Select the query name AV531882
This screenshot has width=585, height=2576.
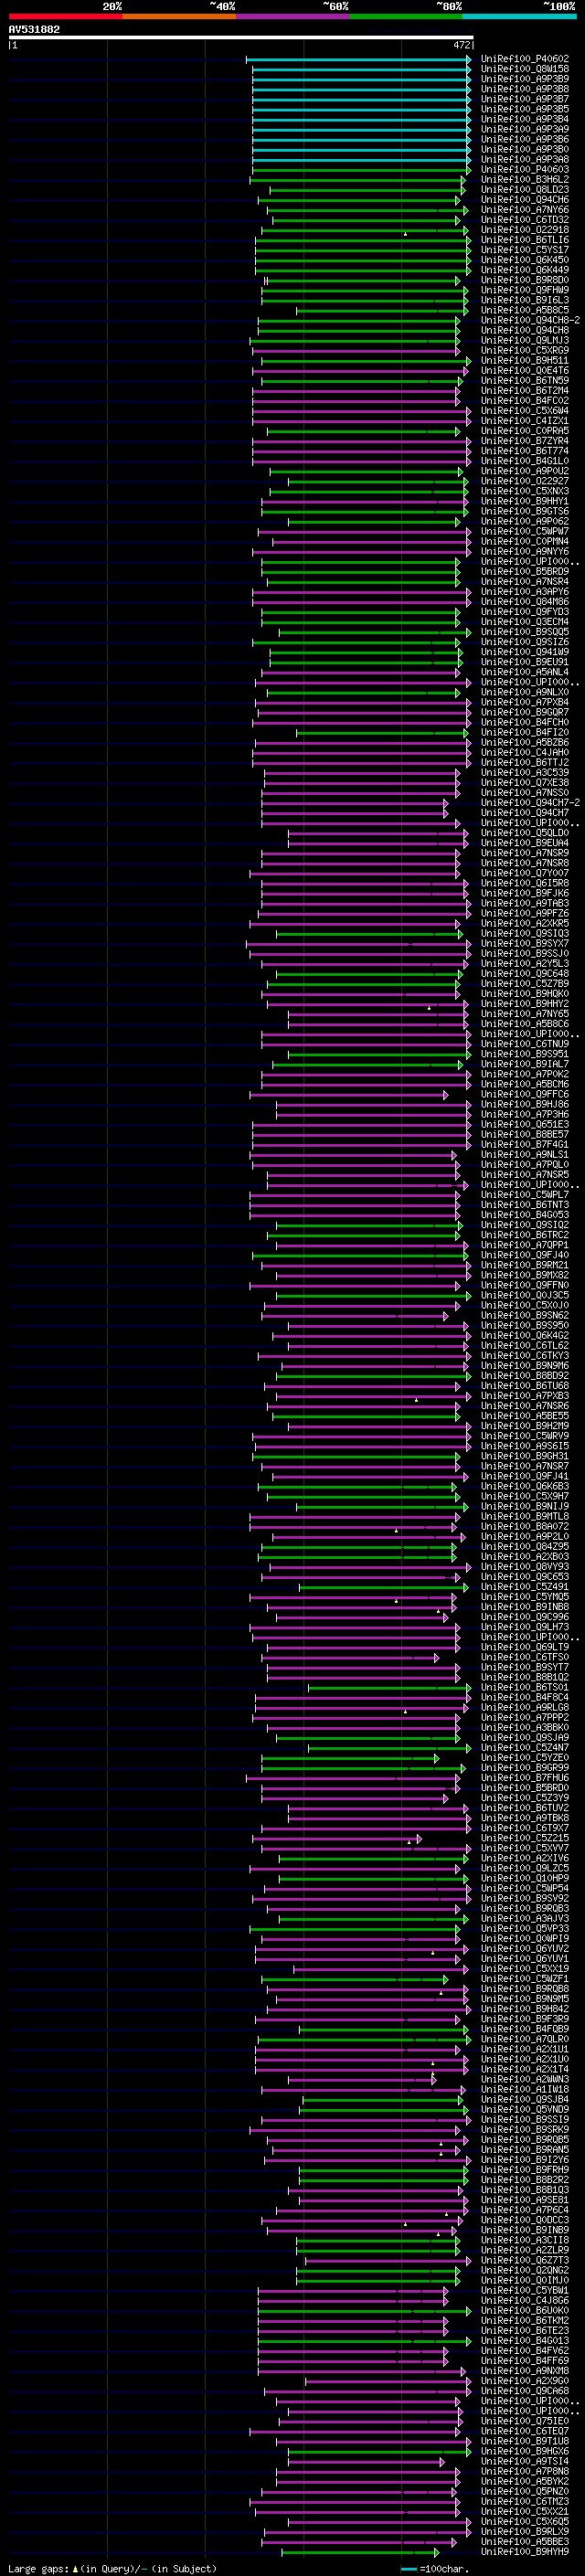click(34, 30)
